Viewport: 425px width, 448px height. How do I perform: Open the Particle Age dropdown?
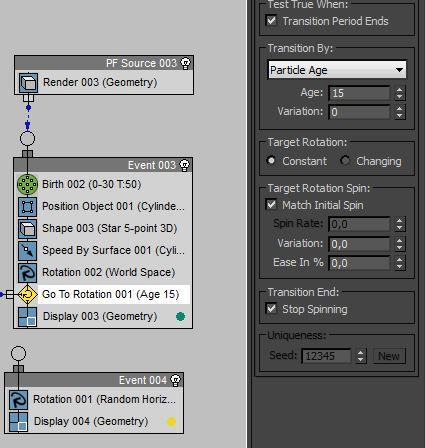tap(337, 70)
